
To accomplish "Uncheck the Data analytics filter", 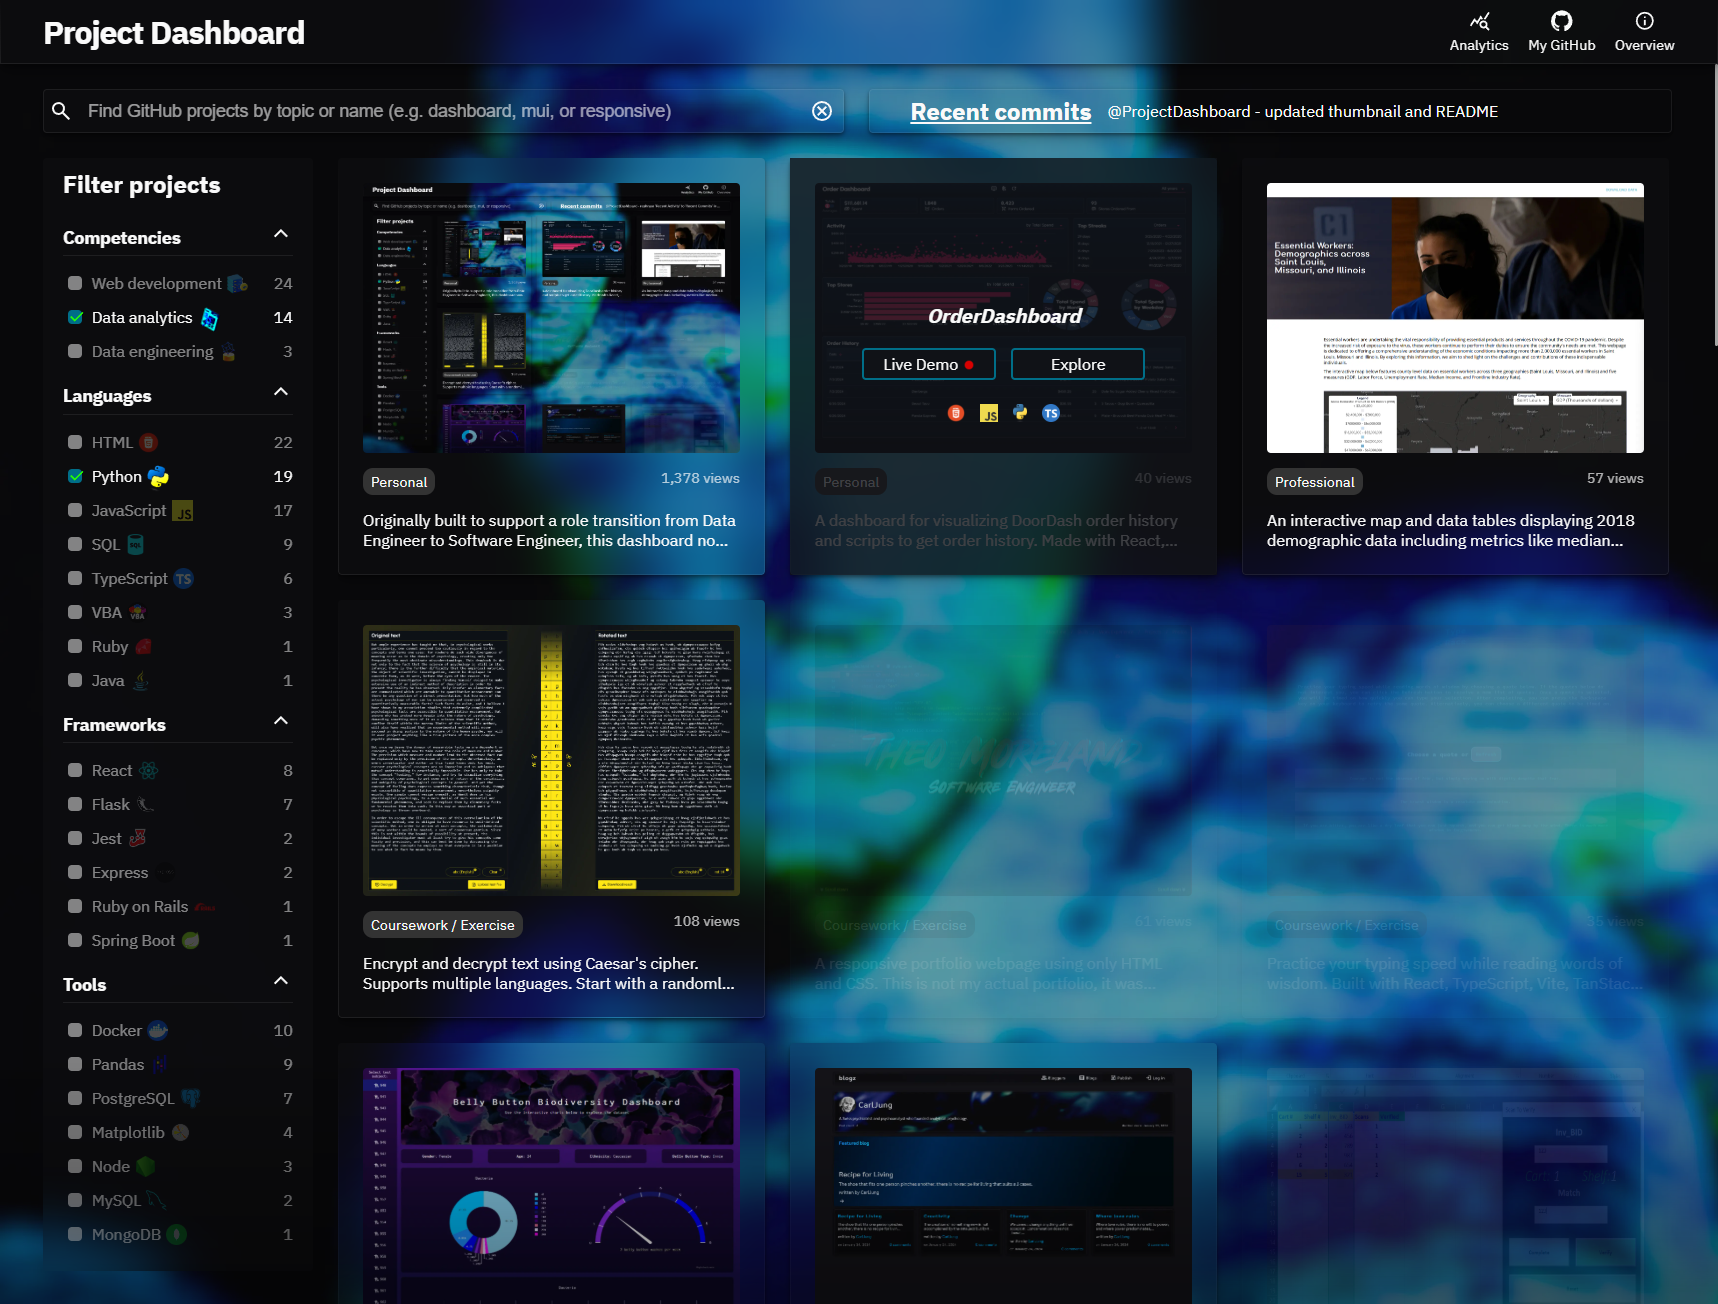I will (75, 317).
